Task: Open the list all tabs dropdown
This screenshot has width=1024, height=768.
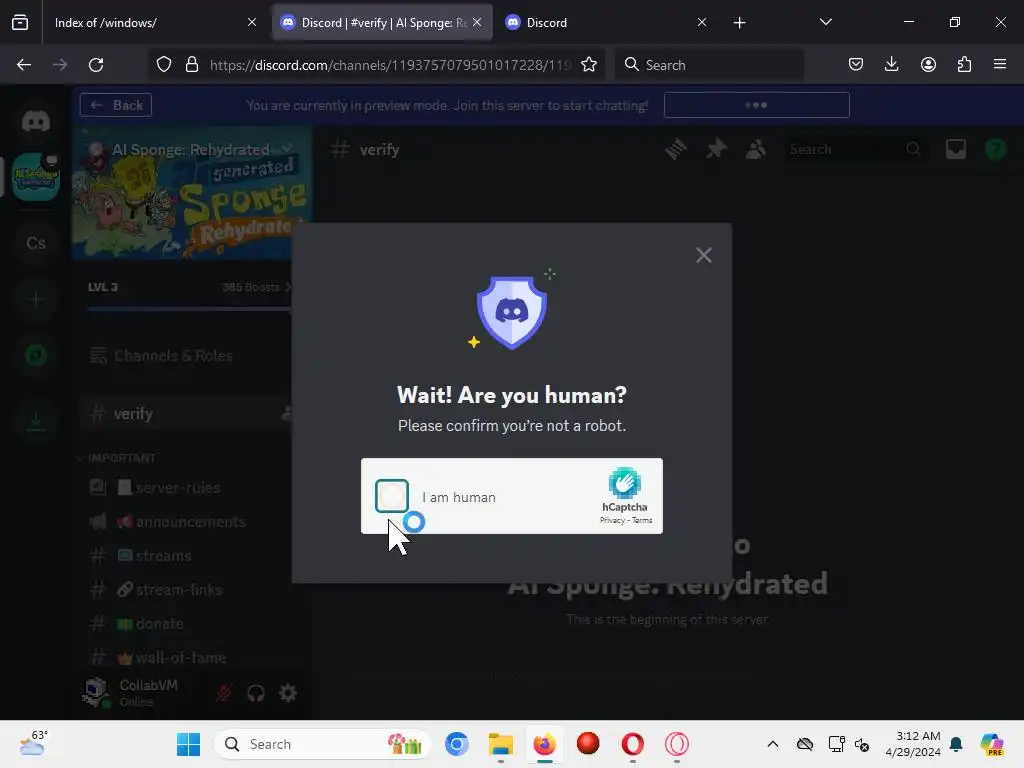Action: point(825,22)
